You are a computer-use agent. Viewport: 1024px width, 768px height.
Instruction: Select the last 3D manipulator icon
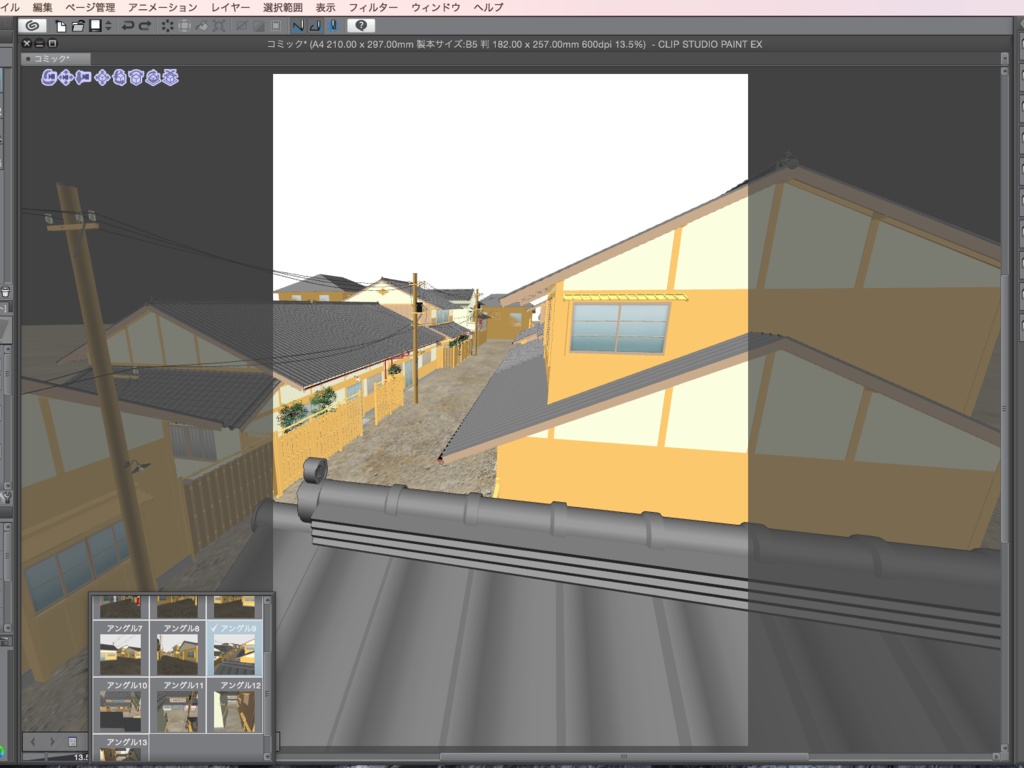(x=170, y=78)
